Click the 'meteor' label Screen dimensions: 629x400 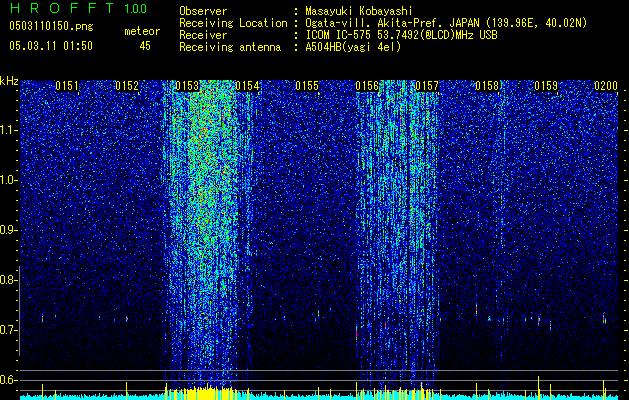(x=142, y=31)
